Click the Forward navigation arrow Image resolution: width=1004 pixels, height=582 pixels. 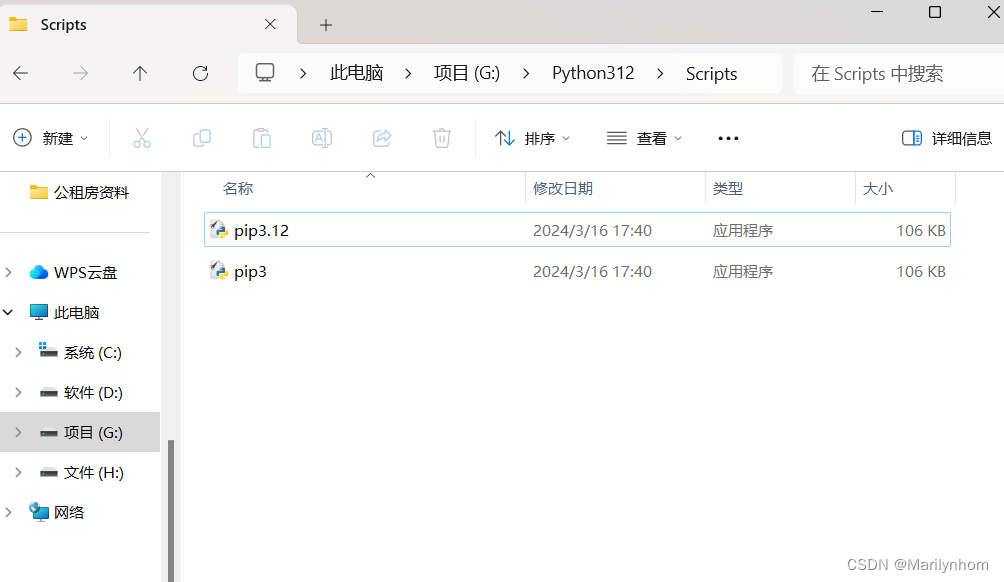pos(81,74)
